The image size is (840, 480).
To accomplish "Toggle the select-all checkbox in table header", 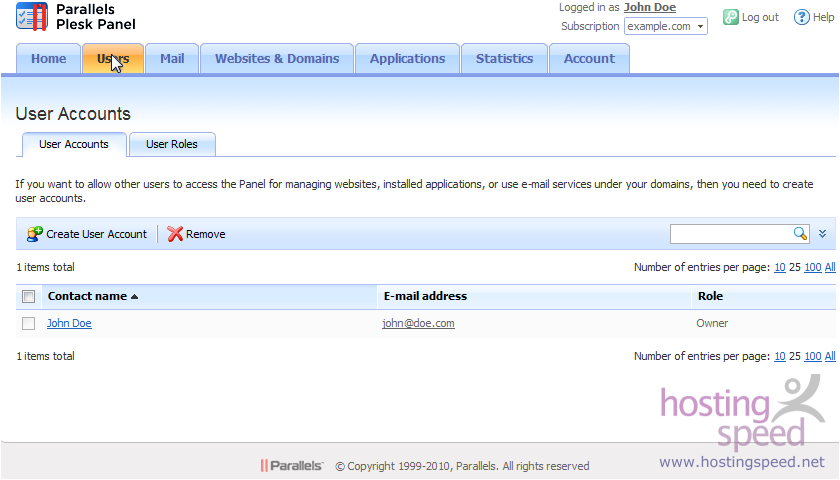I will [28, 296].
